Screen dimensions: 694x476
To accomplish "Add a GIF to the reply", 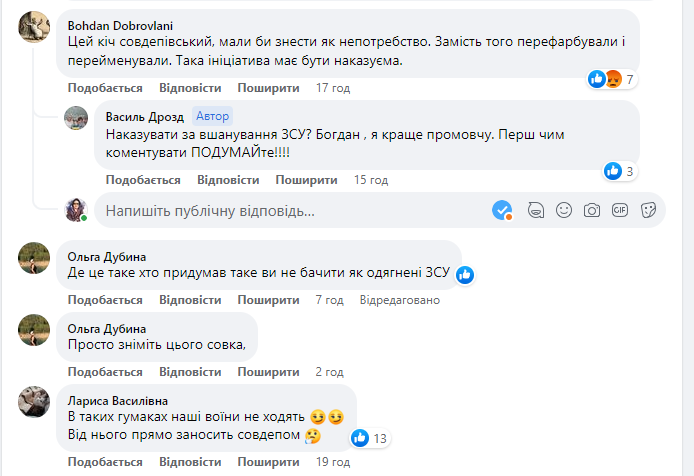I will (620, 211).
